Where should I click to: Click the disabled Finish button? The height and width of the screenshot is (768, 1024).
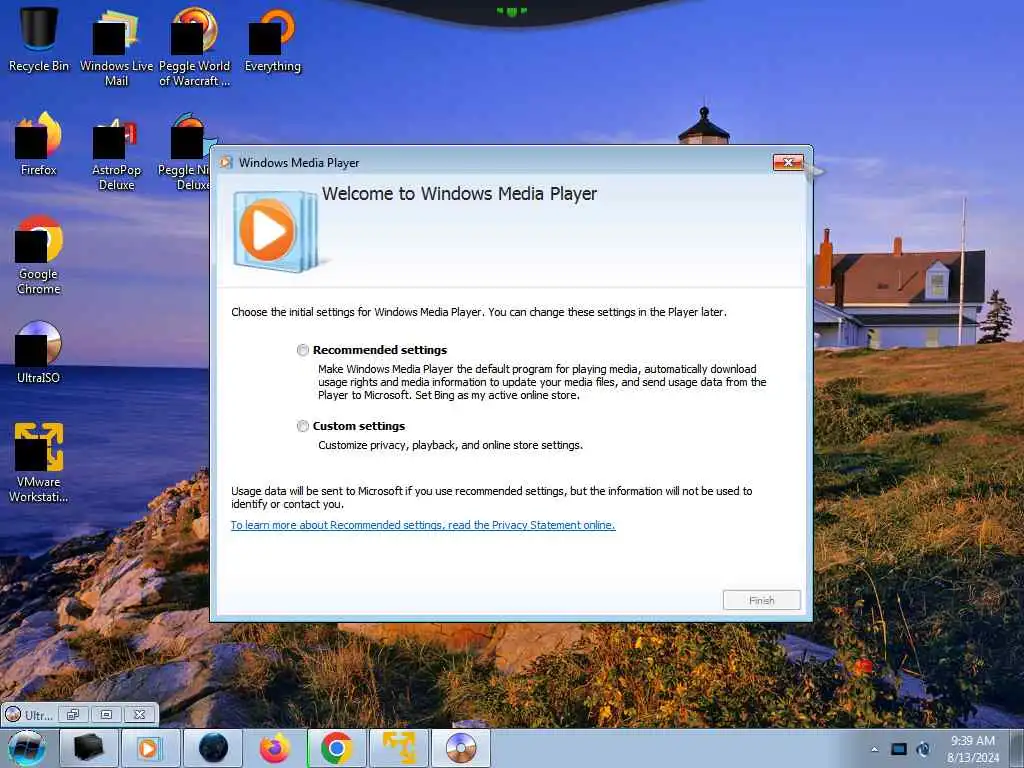click(761, 600)
